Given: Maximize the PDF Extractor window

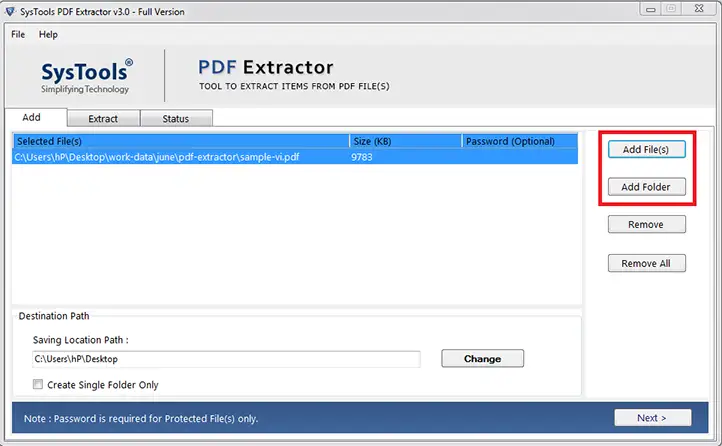Looking at the screenshot, I should [x=671, y=9].
